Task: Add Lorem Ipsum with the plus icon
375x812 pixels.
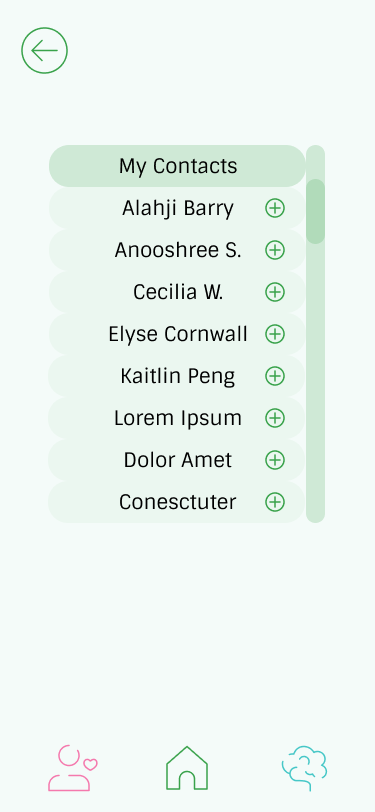Action: coord(275,418)
